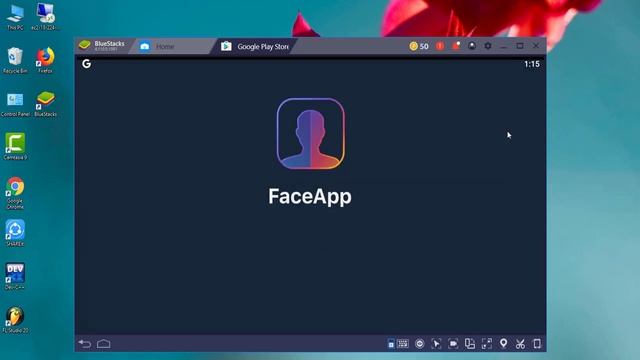Open Dev-C++ desktop shortcut
This screenshot has height=360, width=640.
tap(15, 276)
